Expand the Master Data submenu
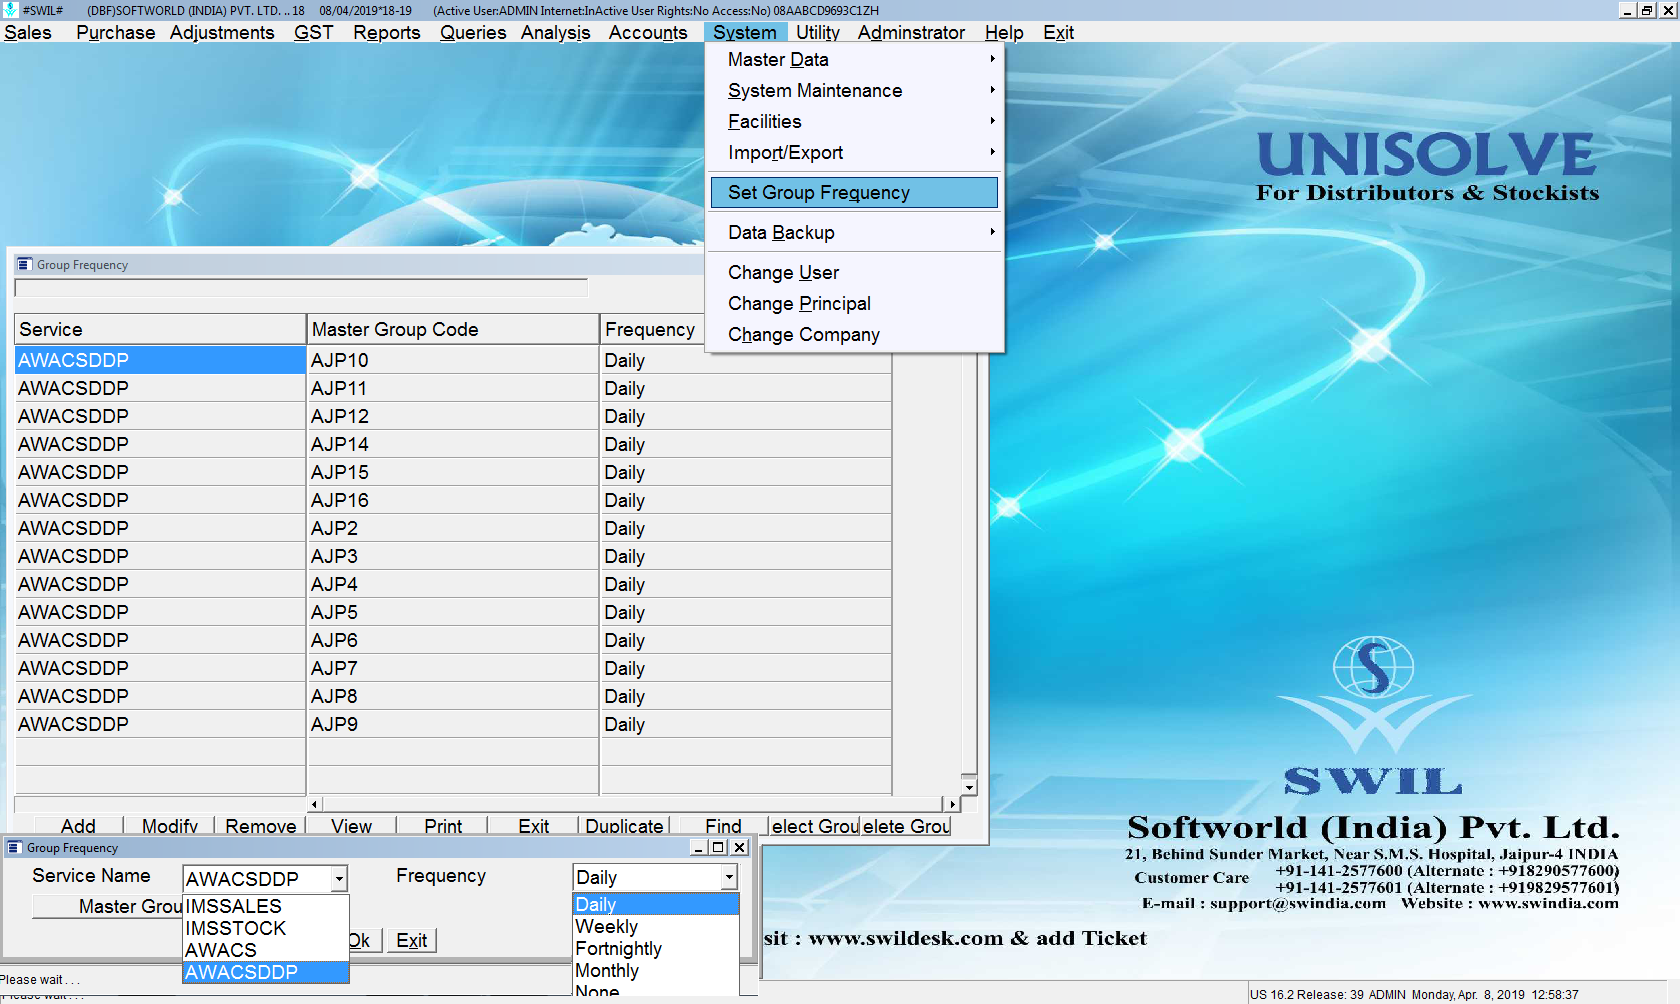Viewport: 1680px width, 1004px height. [x=854, y=60]
